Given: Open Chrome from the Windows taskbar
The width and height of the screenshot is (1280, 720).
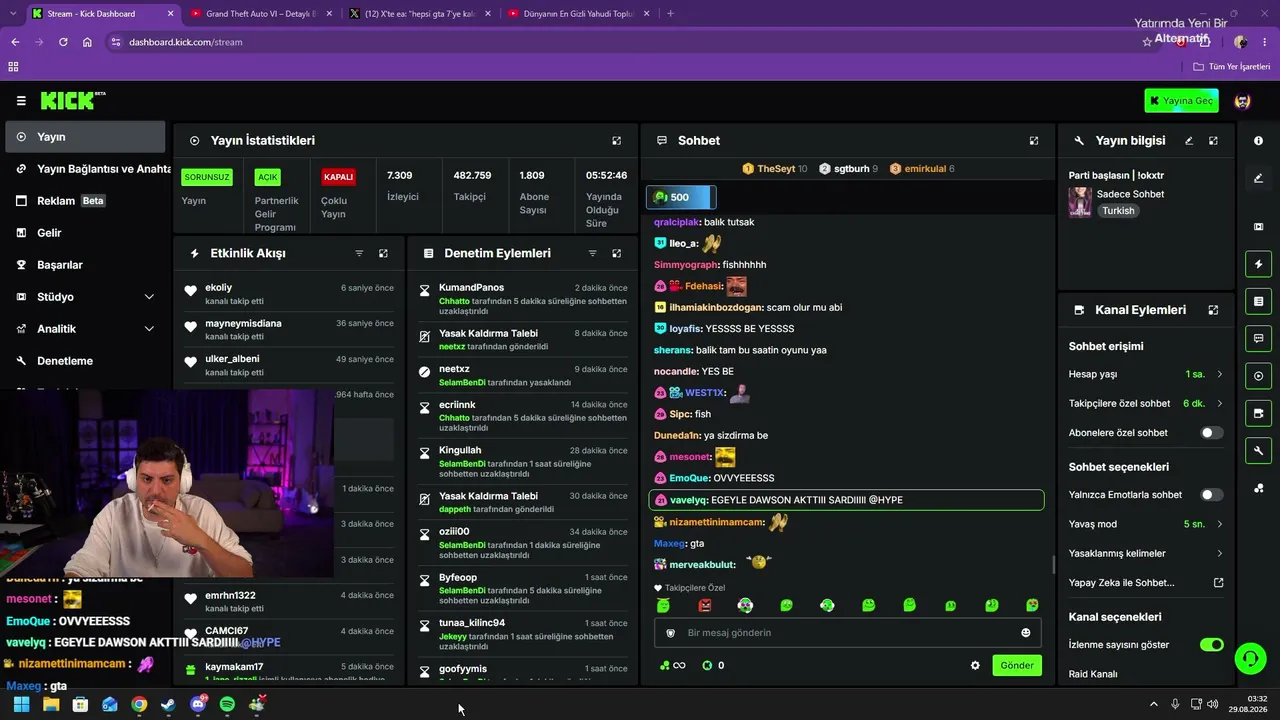Looking at the screenshot, I should 139,704.
